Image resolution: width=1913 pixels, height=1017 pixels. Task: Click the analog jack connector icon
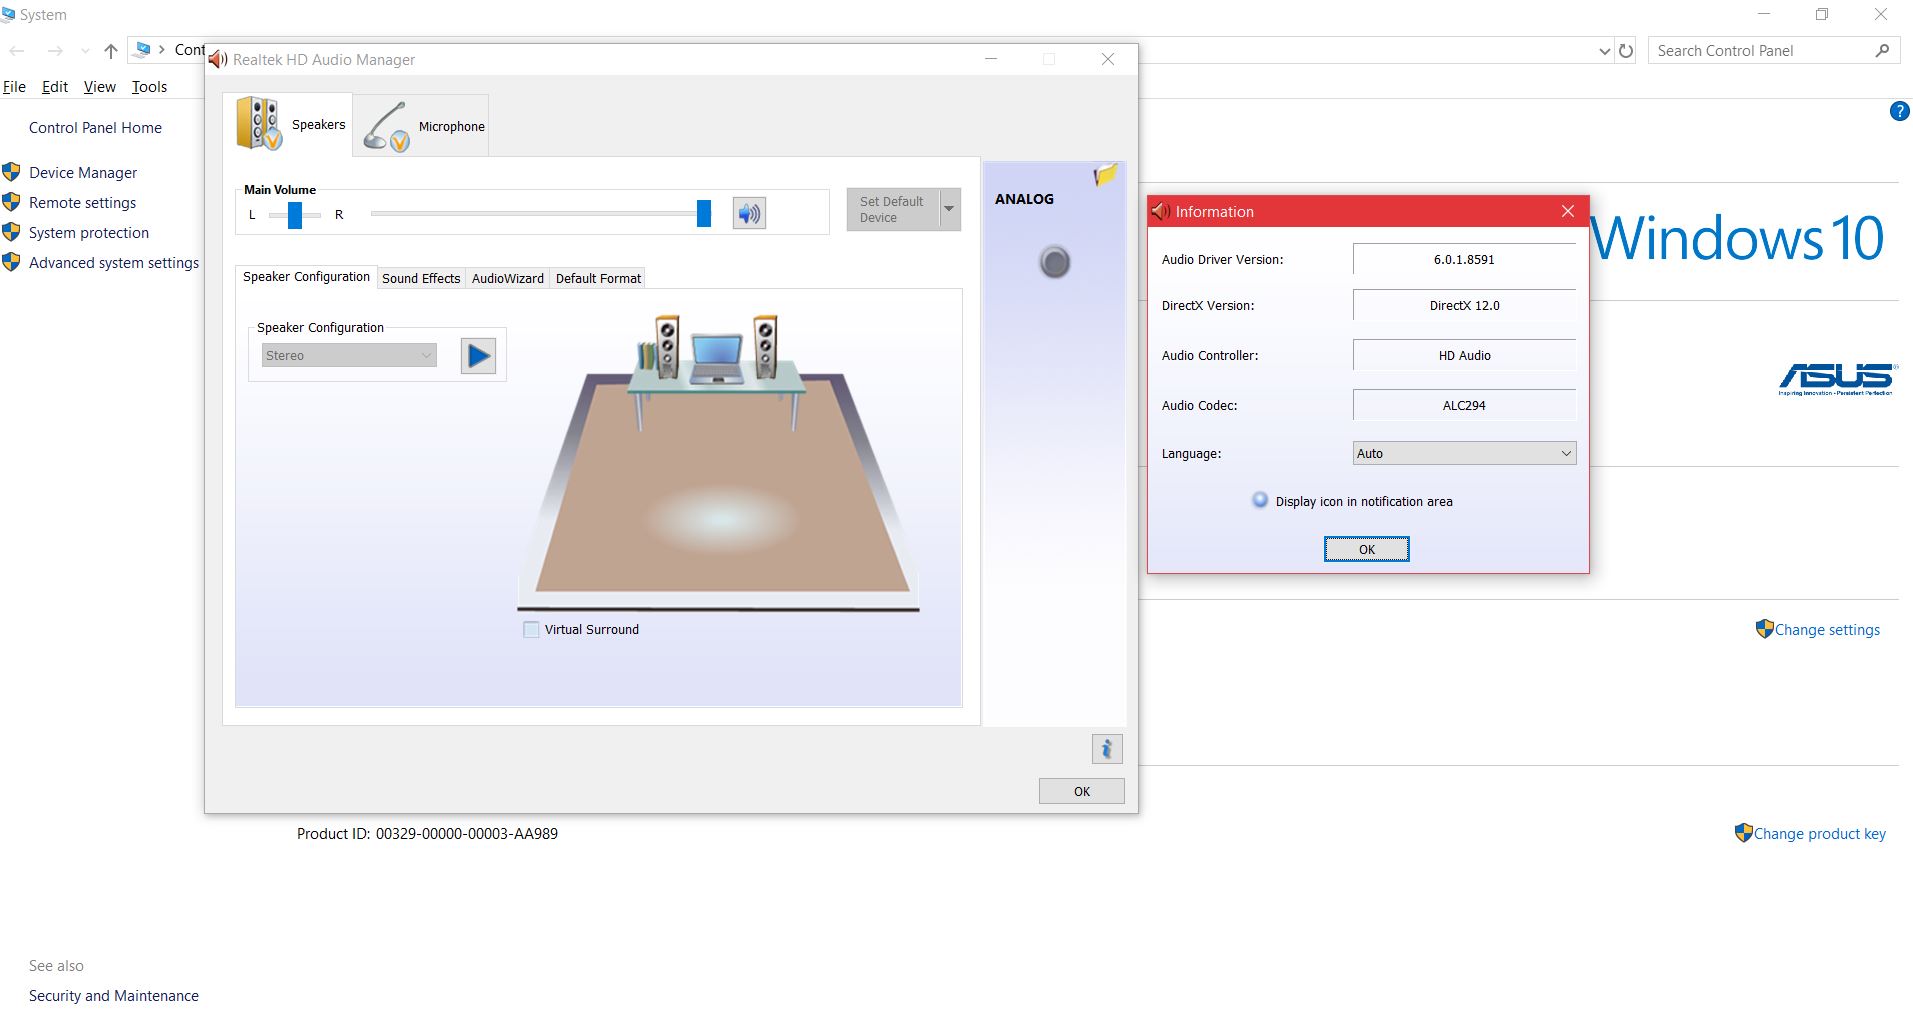[x=1053, y=261]
